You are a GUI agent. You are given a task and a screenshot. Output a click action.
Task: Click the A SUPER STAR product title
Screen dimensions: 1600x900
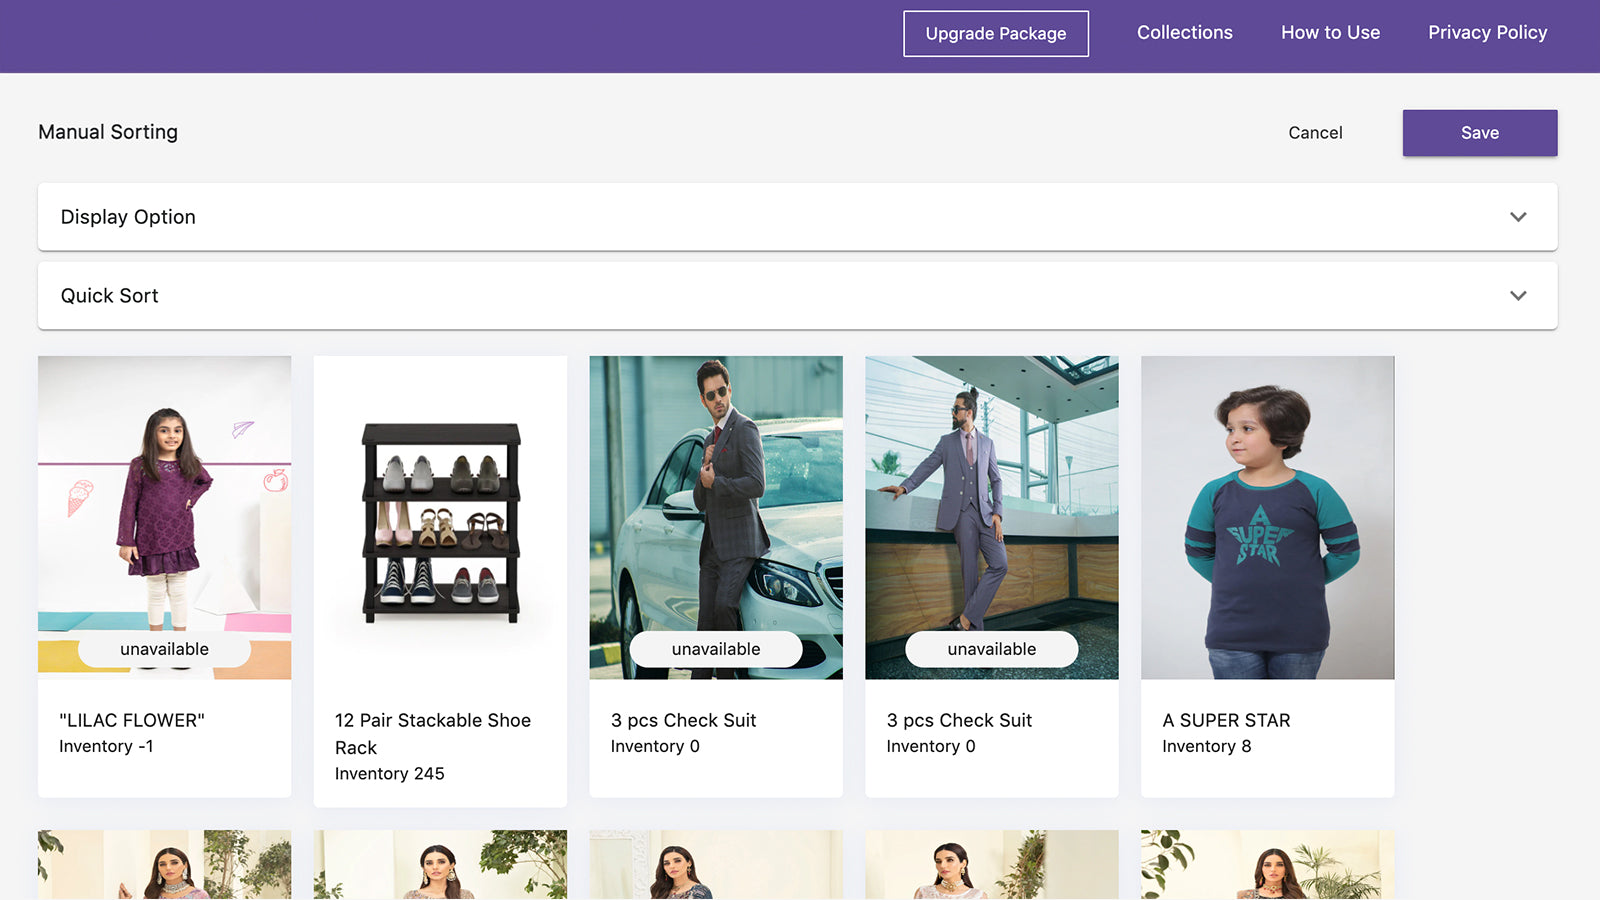coord(1226,720)
